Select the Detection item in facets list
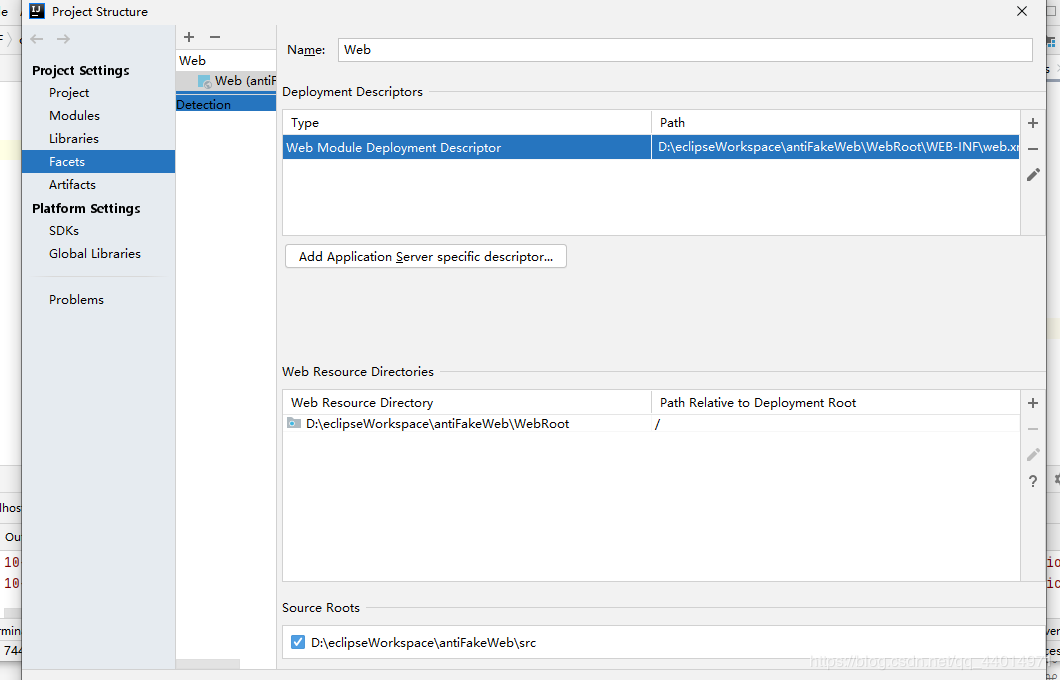1060x680 pixels. (x=204, y=104)
